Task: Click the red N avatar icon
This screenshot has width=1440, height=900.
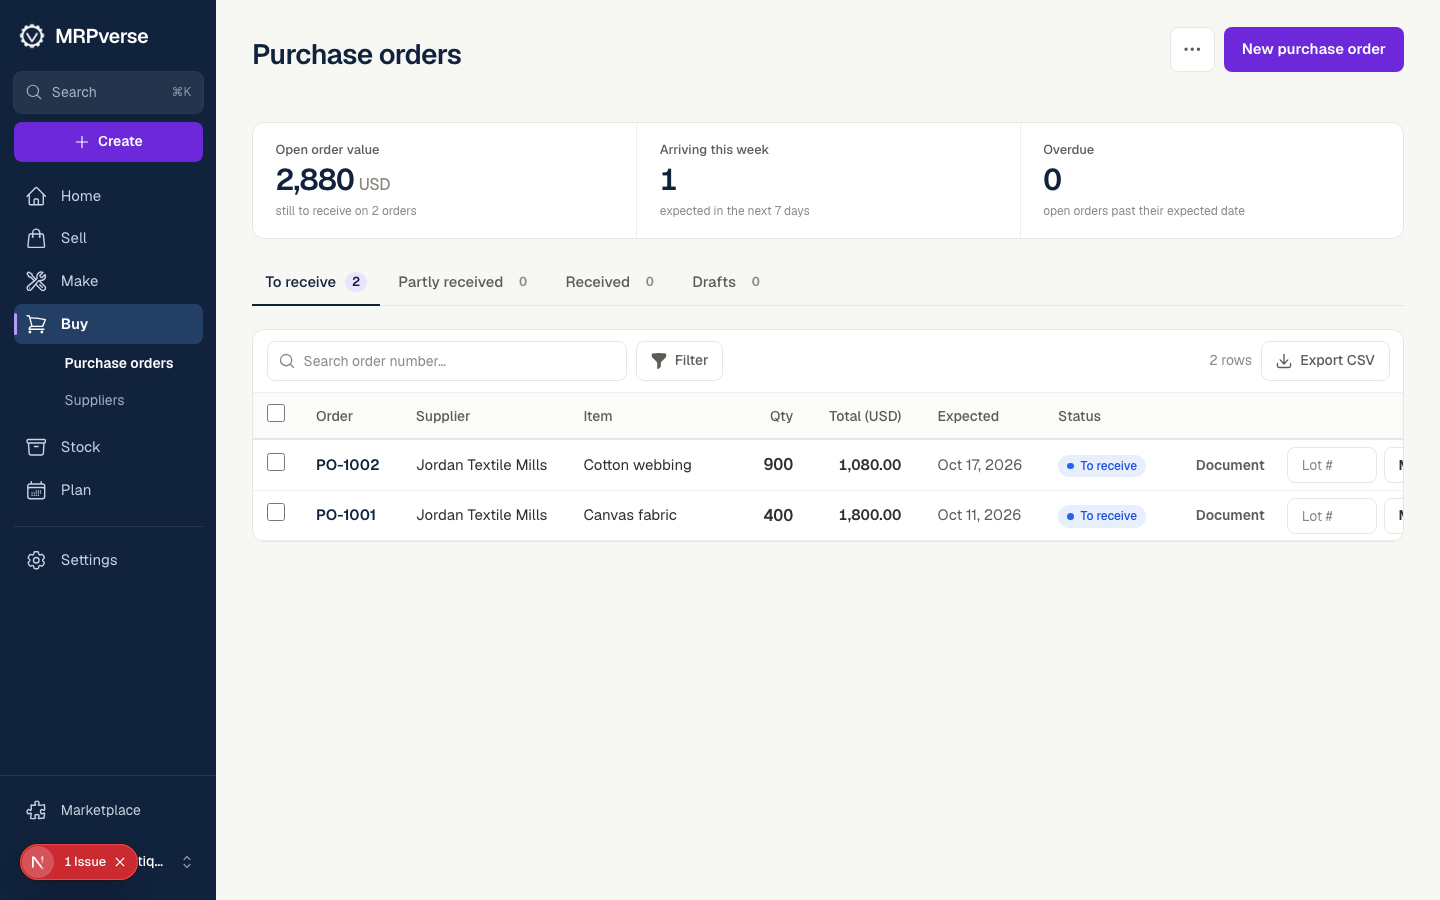Action: [x=38, y=862]
